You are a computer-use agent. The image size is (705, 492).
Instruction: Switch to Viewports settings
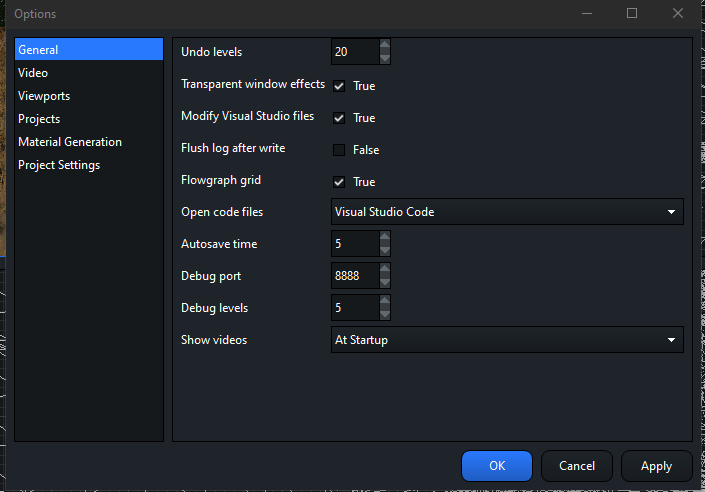[x=44, y=96]
